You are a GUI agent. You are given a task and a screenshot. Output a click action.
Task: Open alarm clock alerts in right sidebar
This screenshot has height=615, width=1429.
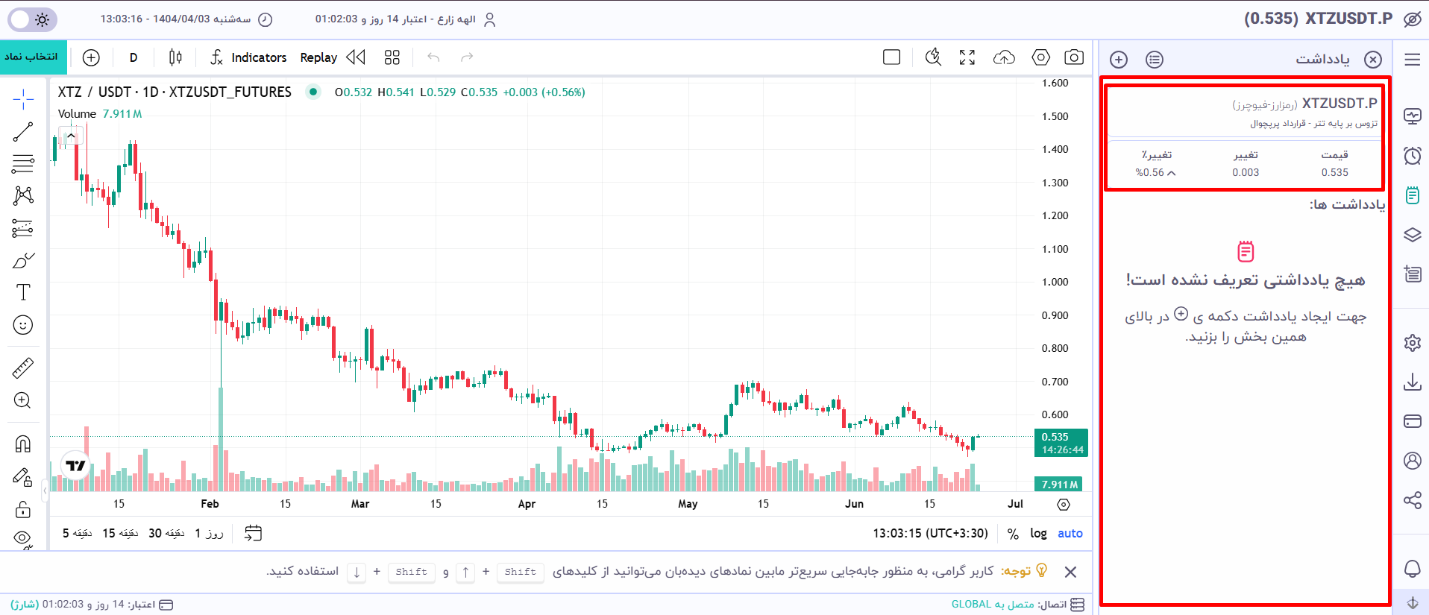1412,156
